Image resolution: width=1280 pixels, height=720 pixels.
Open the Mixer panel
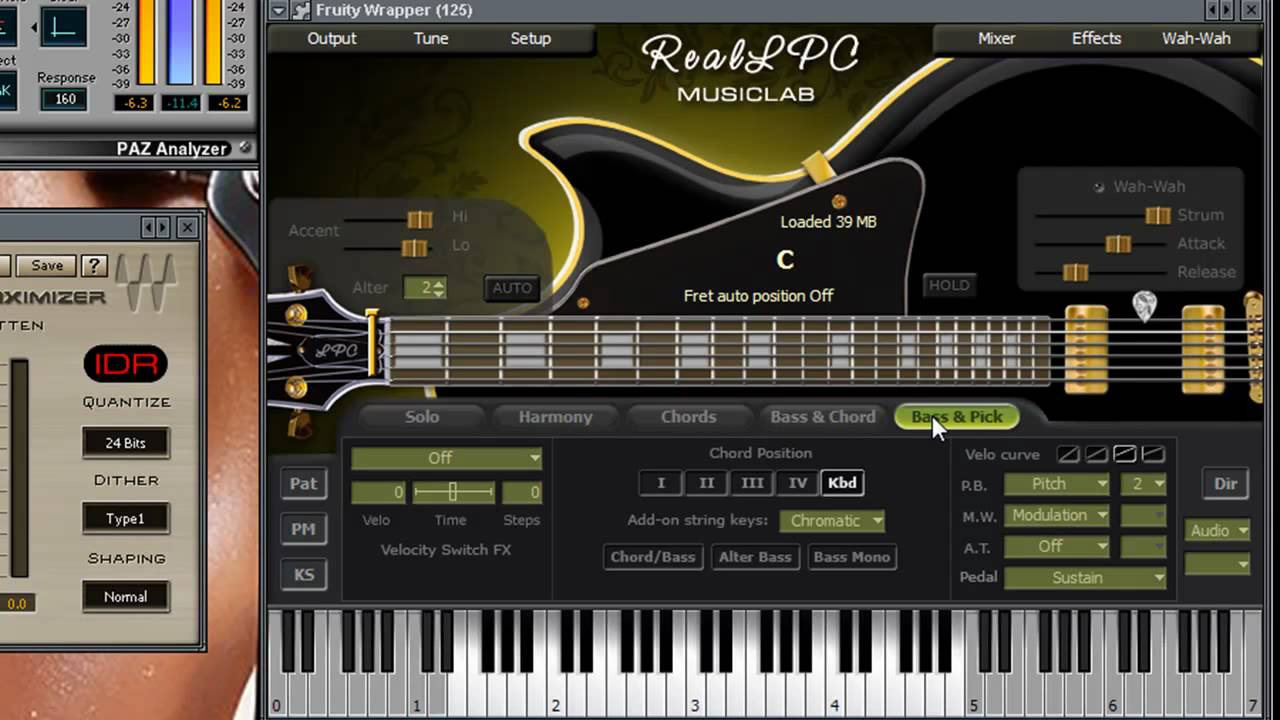tap(996, 38)
